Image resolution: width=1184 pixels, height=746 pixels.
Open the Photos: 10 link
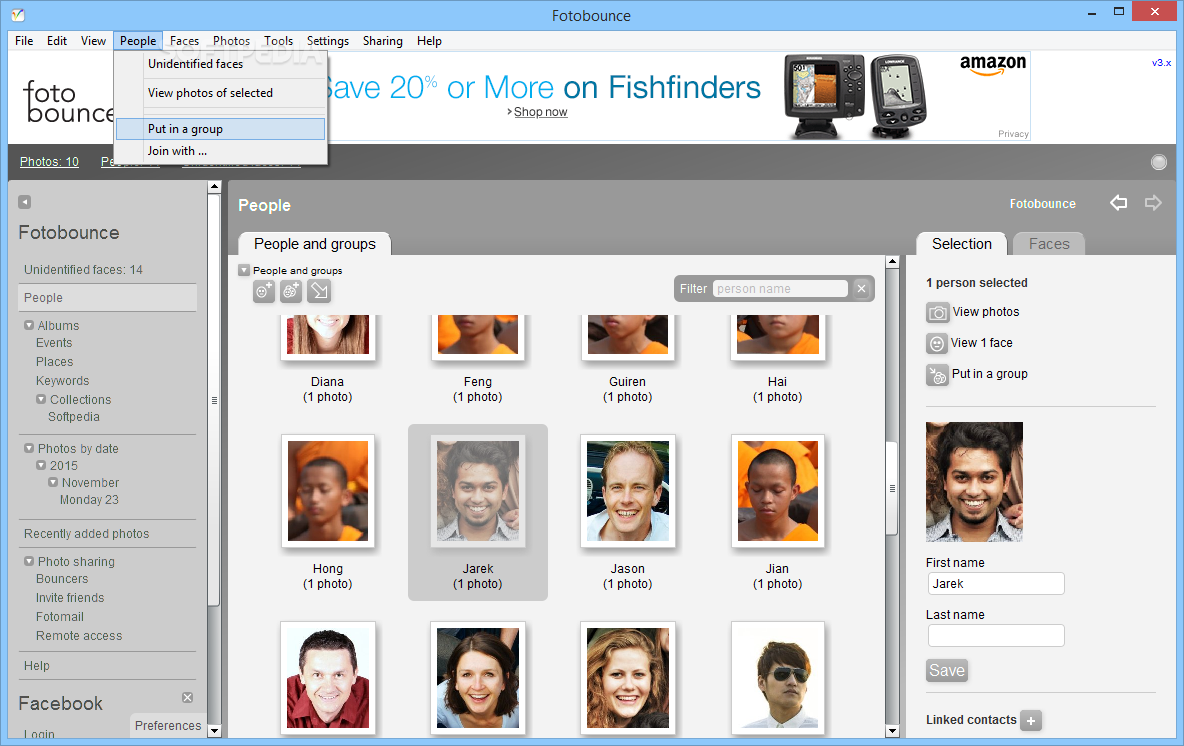(49, 162)
